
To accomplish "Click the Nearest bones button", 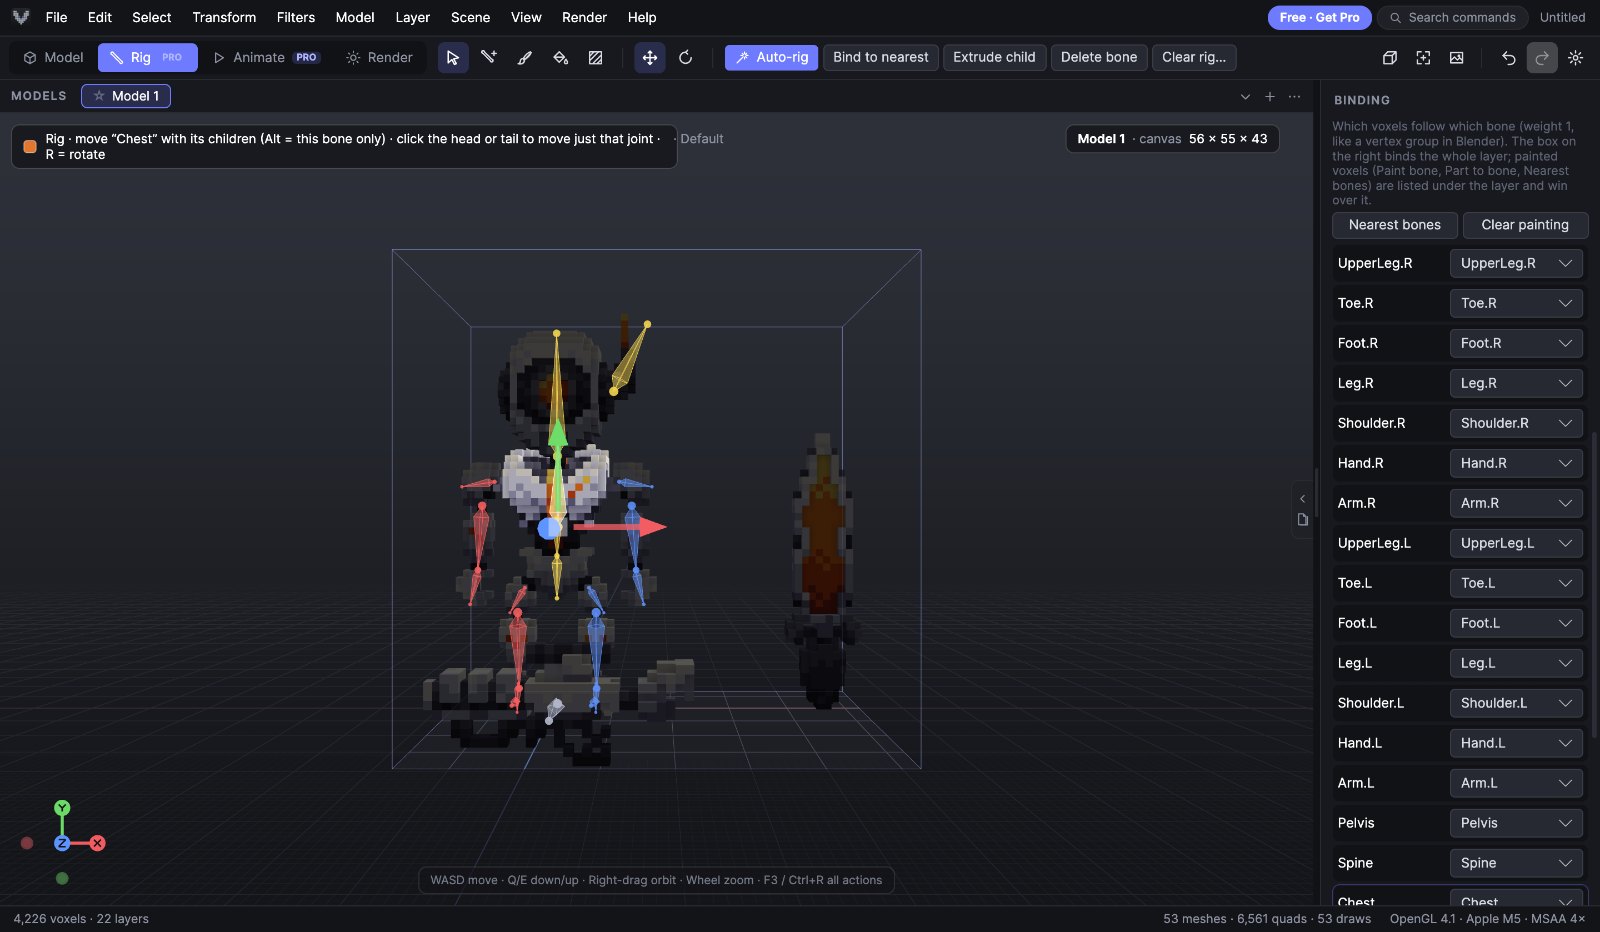I will (1395, 225).
